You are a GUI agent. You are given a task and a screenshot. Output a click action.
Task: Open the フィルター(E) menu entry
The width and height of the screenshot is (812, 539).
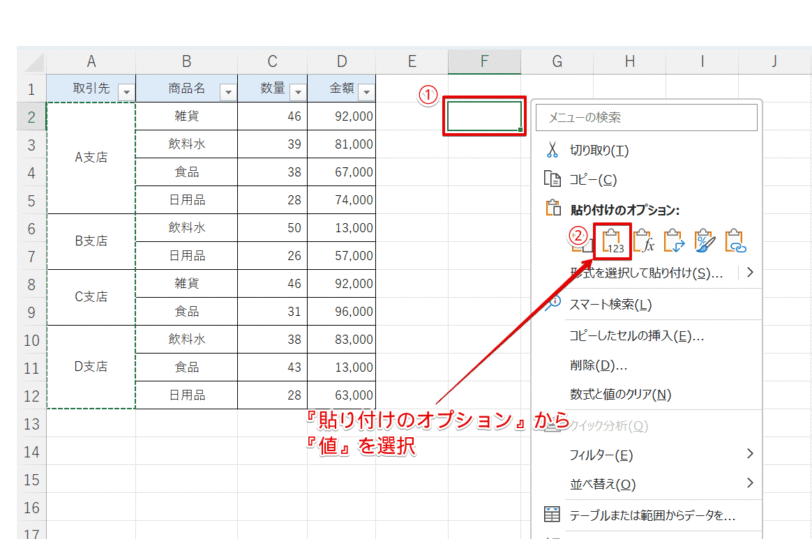(601, 456)
